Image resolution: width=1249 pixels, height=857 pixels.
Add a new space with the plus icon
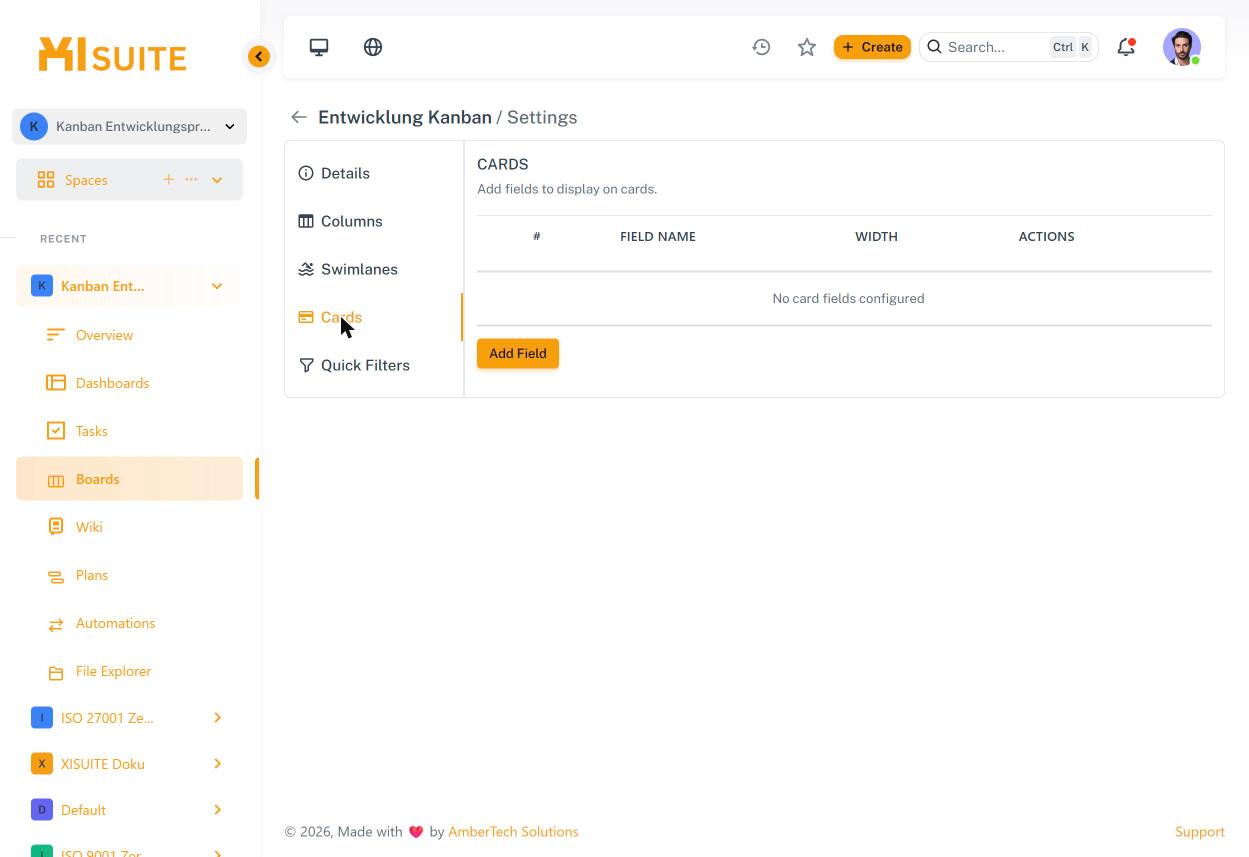[168, 179]
